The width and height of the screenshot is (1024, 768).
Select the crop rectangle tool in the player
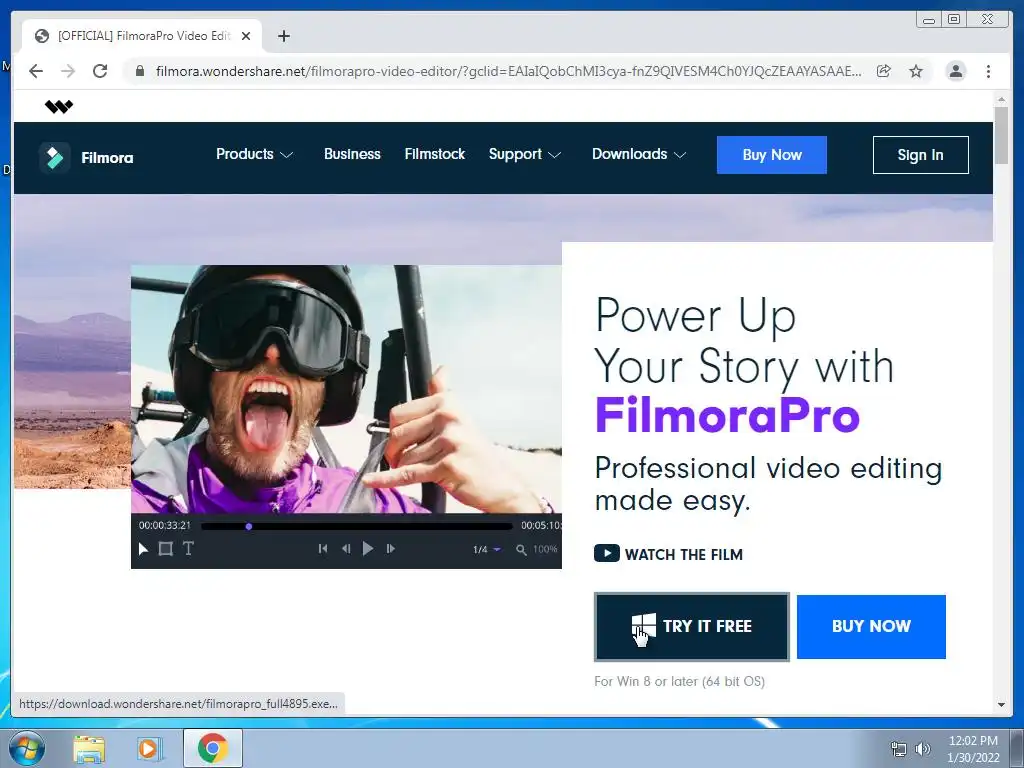click(166, 549)
